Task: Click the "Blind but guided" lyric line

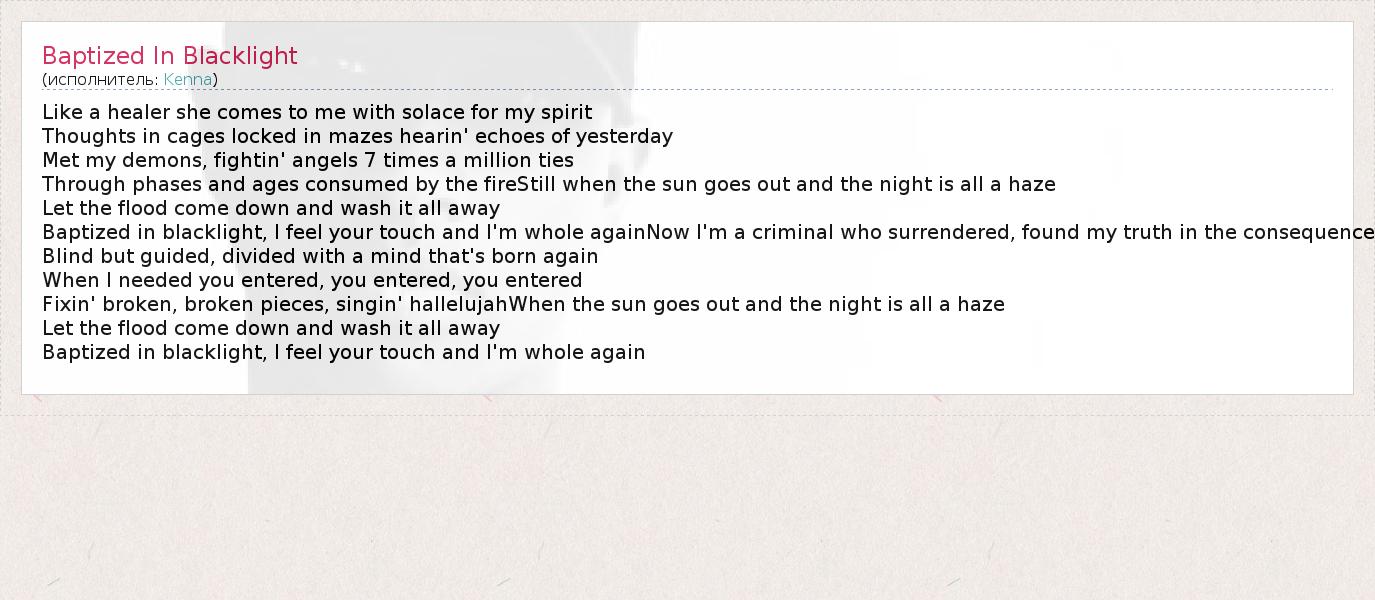Action: tap(320, 256)
